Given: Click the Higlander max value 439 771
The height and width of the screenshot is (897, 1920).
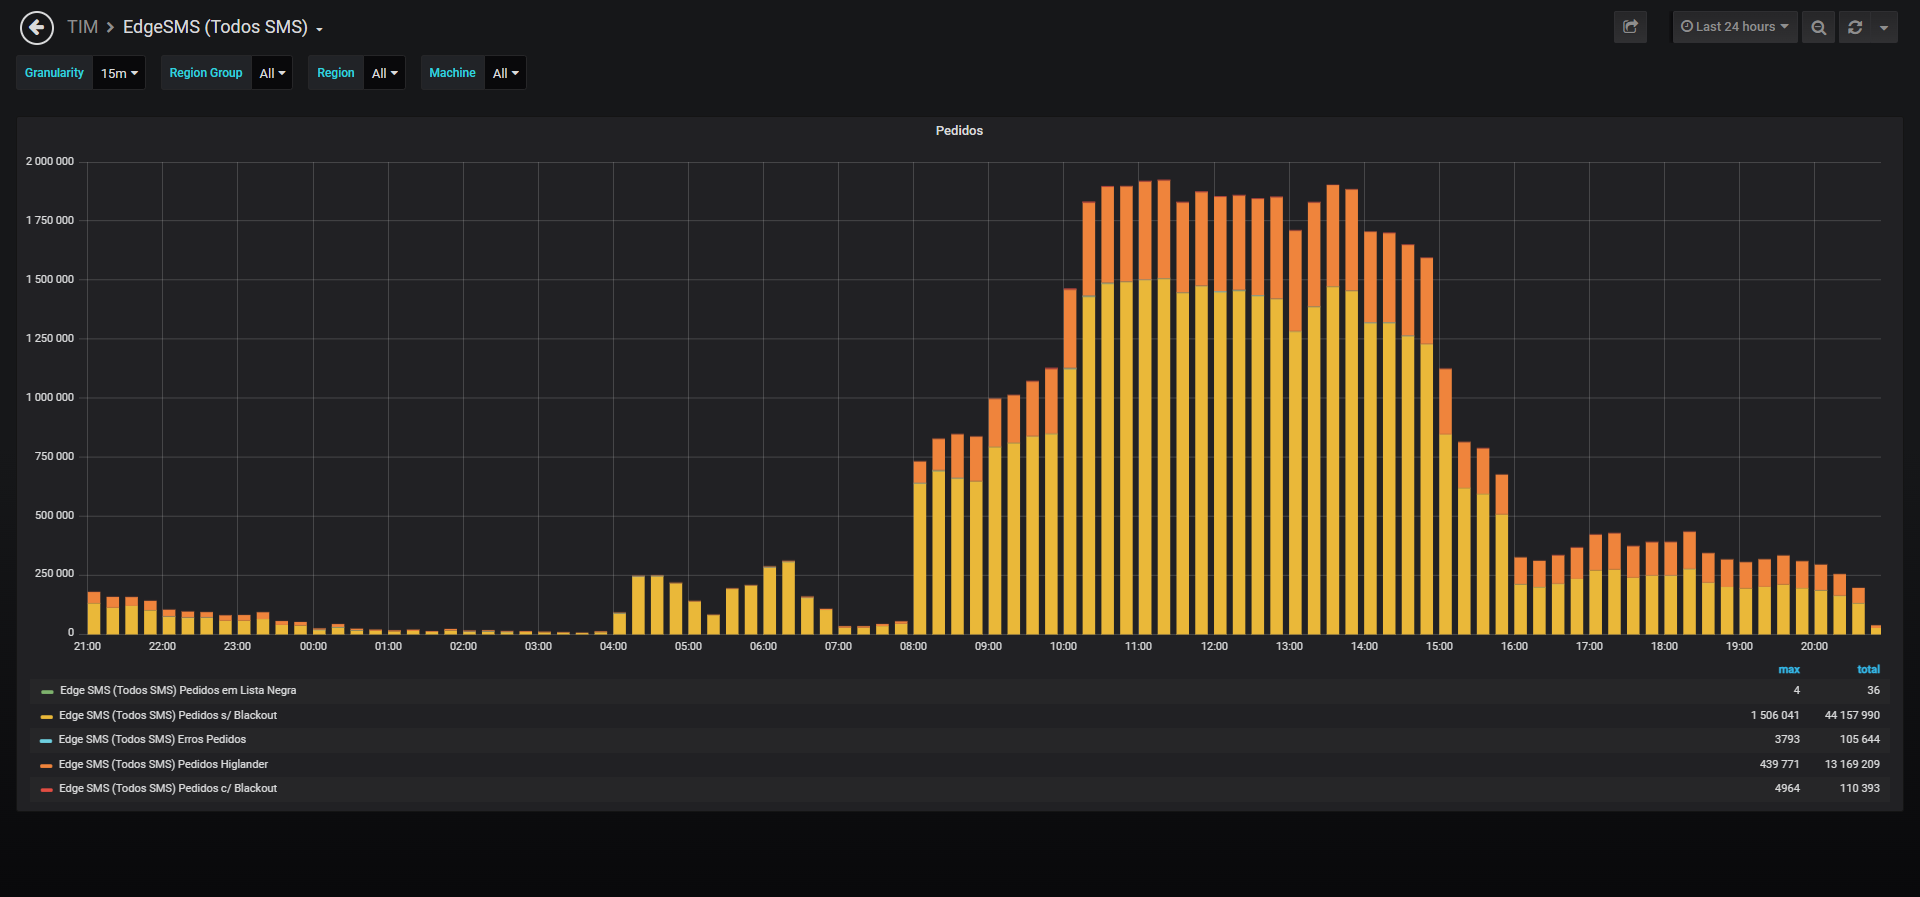Looking at the screenshot, I should coord(1779,764).
